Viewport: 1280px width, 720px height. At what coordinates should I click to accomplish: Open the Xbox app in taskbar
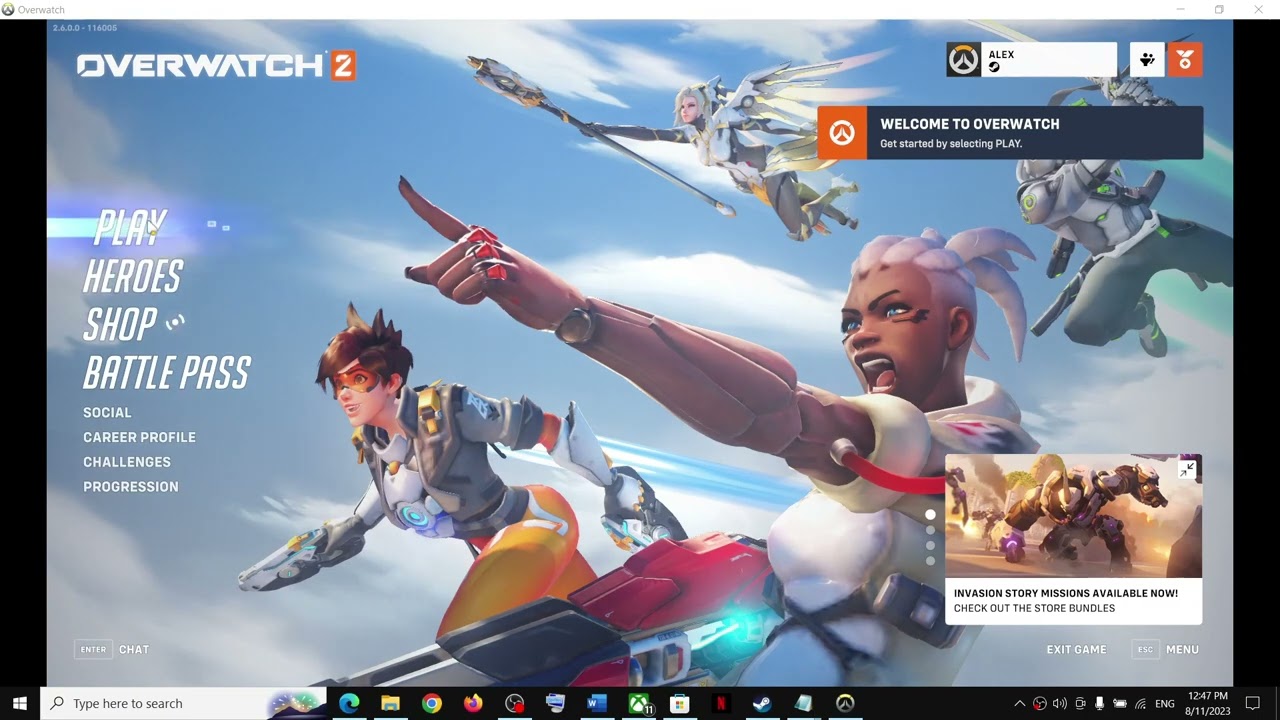[639, 704]
